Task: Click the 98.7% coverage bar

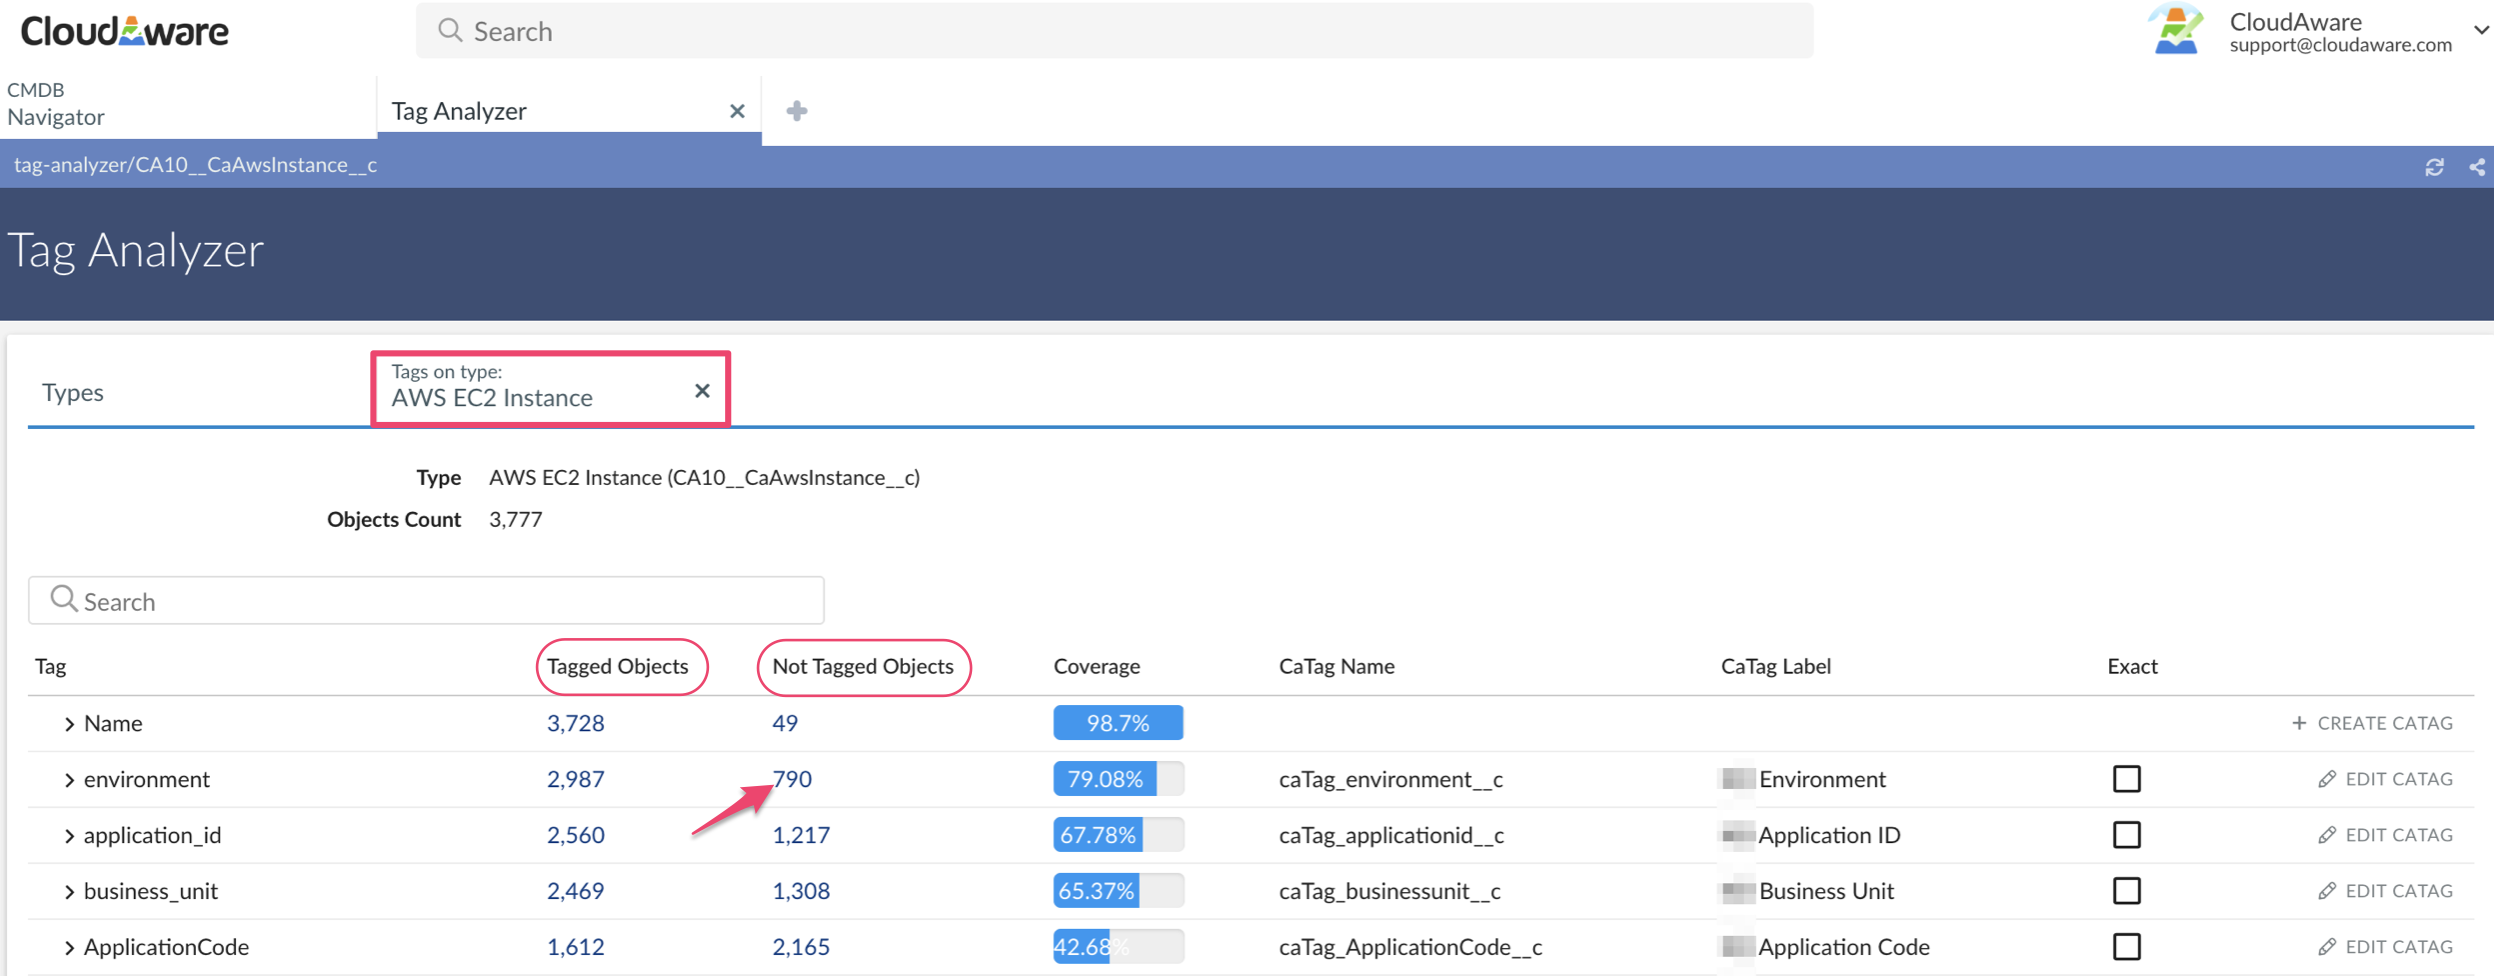Action: pyautogui.click(x=1118, y=723)
